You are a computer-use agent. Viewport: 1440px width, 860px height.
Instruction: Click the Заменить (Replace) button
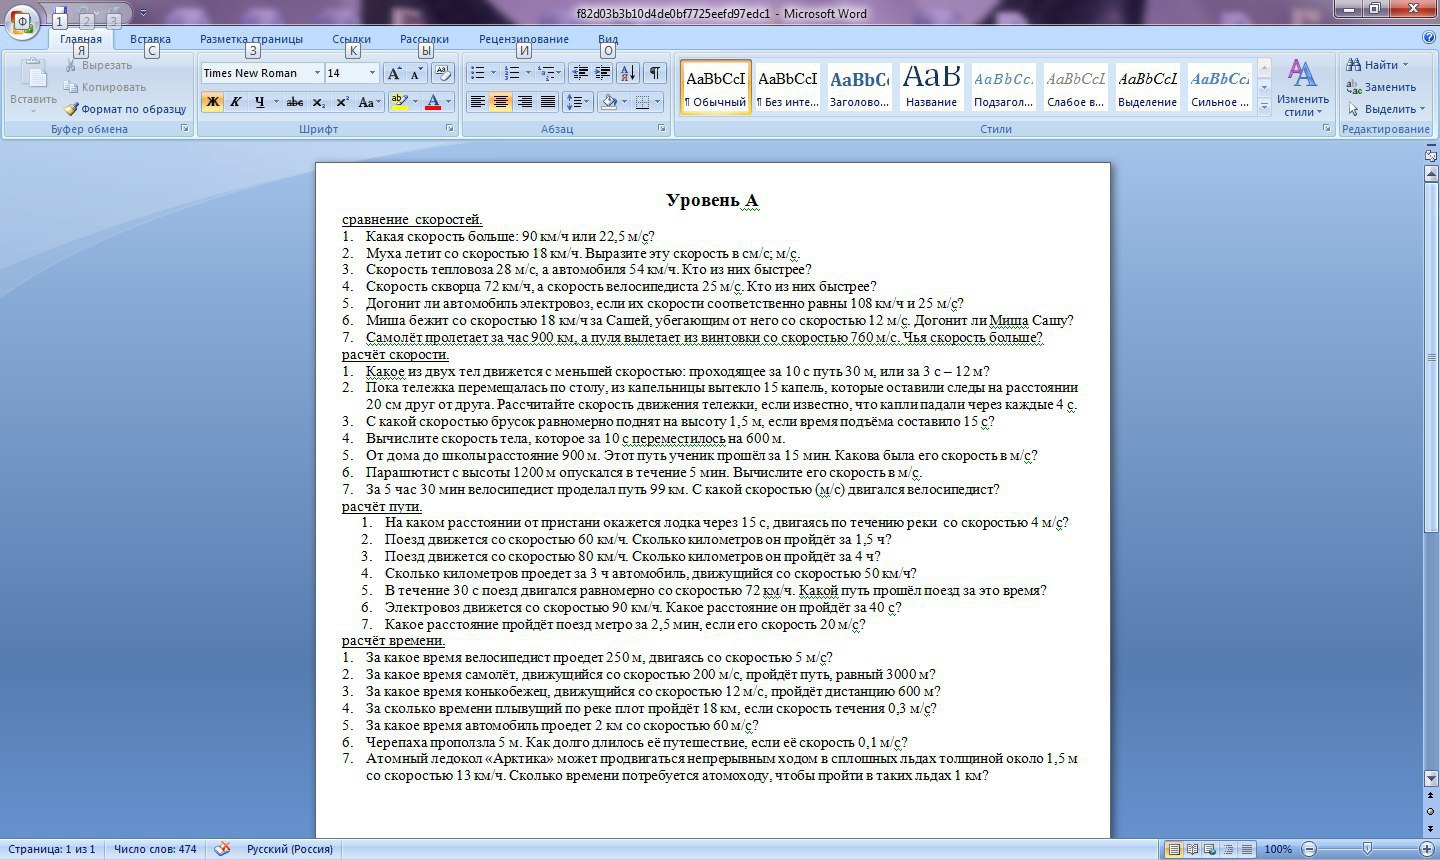1382,87
